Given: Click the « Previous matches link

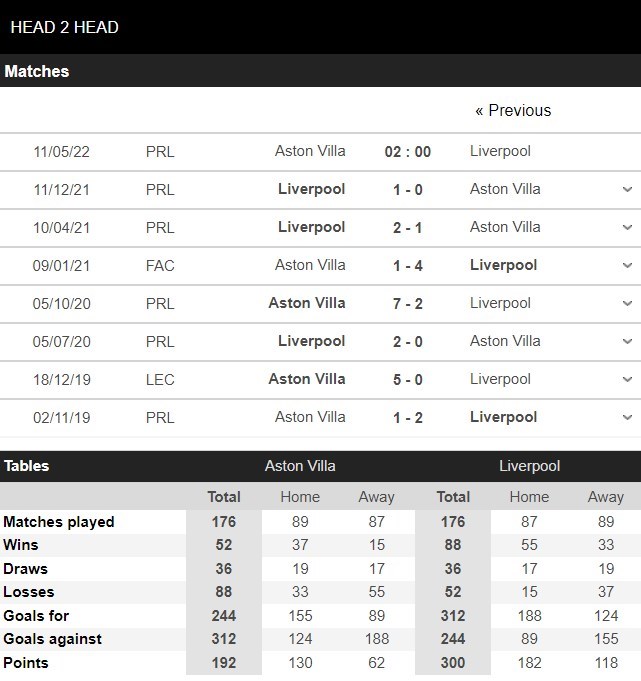Looking at the screenshot, I should pyautogui.click(x=513, y=110).
